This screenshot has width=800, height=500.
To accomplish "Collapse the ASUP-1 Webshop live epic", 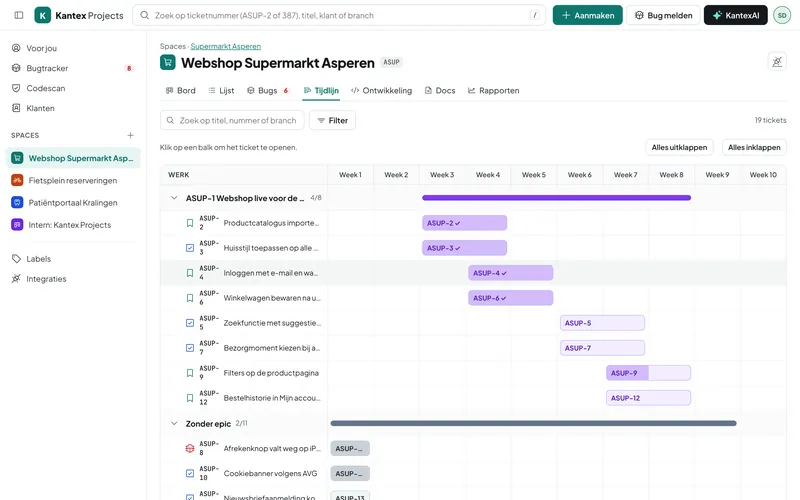I will pos(174,198).
